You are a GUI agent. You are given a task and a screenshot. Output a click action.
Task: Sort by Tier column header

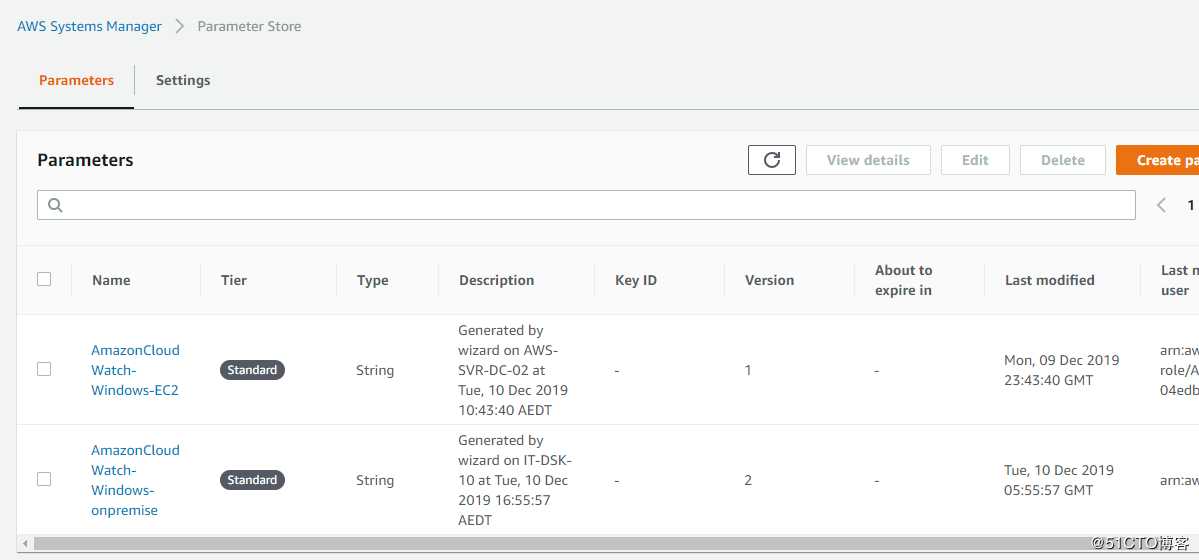[x=233, y=280]
